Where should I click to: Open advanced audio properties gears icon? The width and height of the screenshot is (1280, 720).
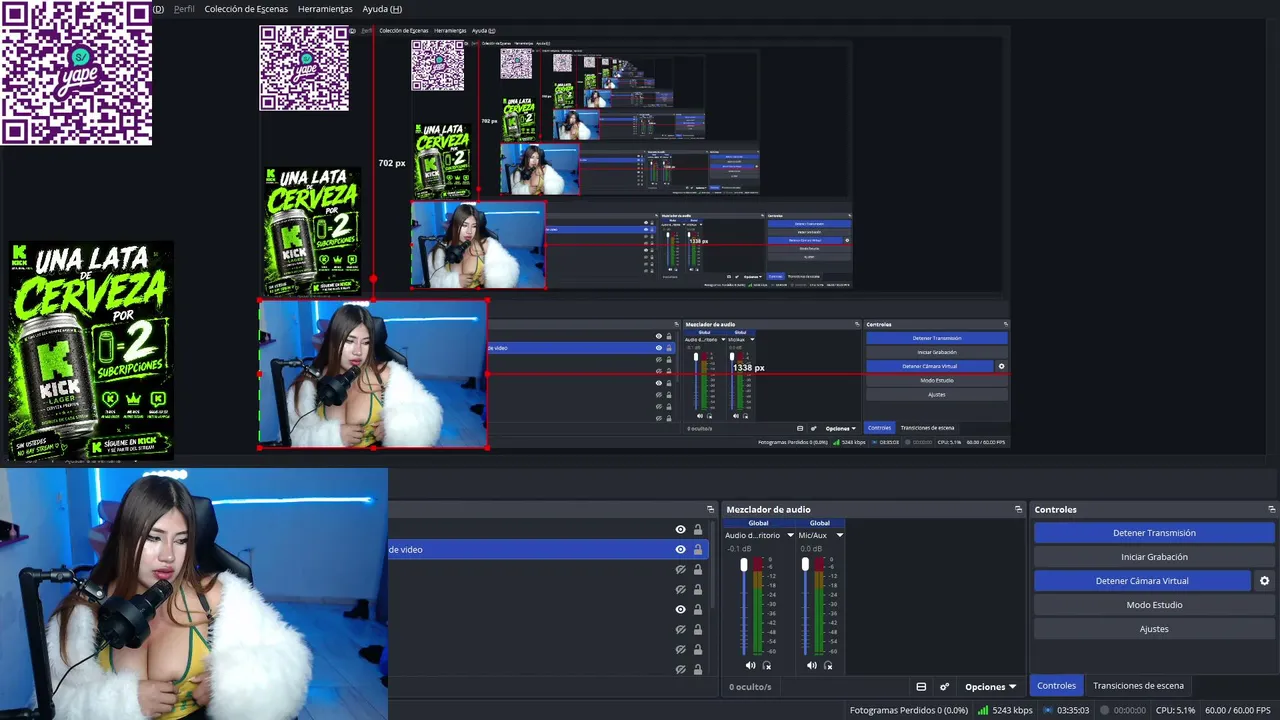[944, 687]
